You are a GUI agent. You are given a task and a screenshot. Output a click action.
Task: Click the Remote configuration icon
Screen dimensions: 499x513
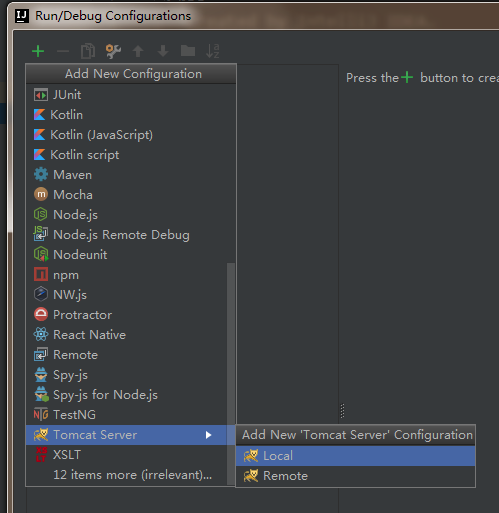pyautogui.click(x=41, y=355)
